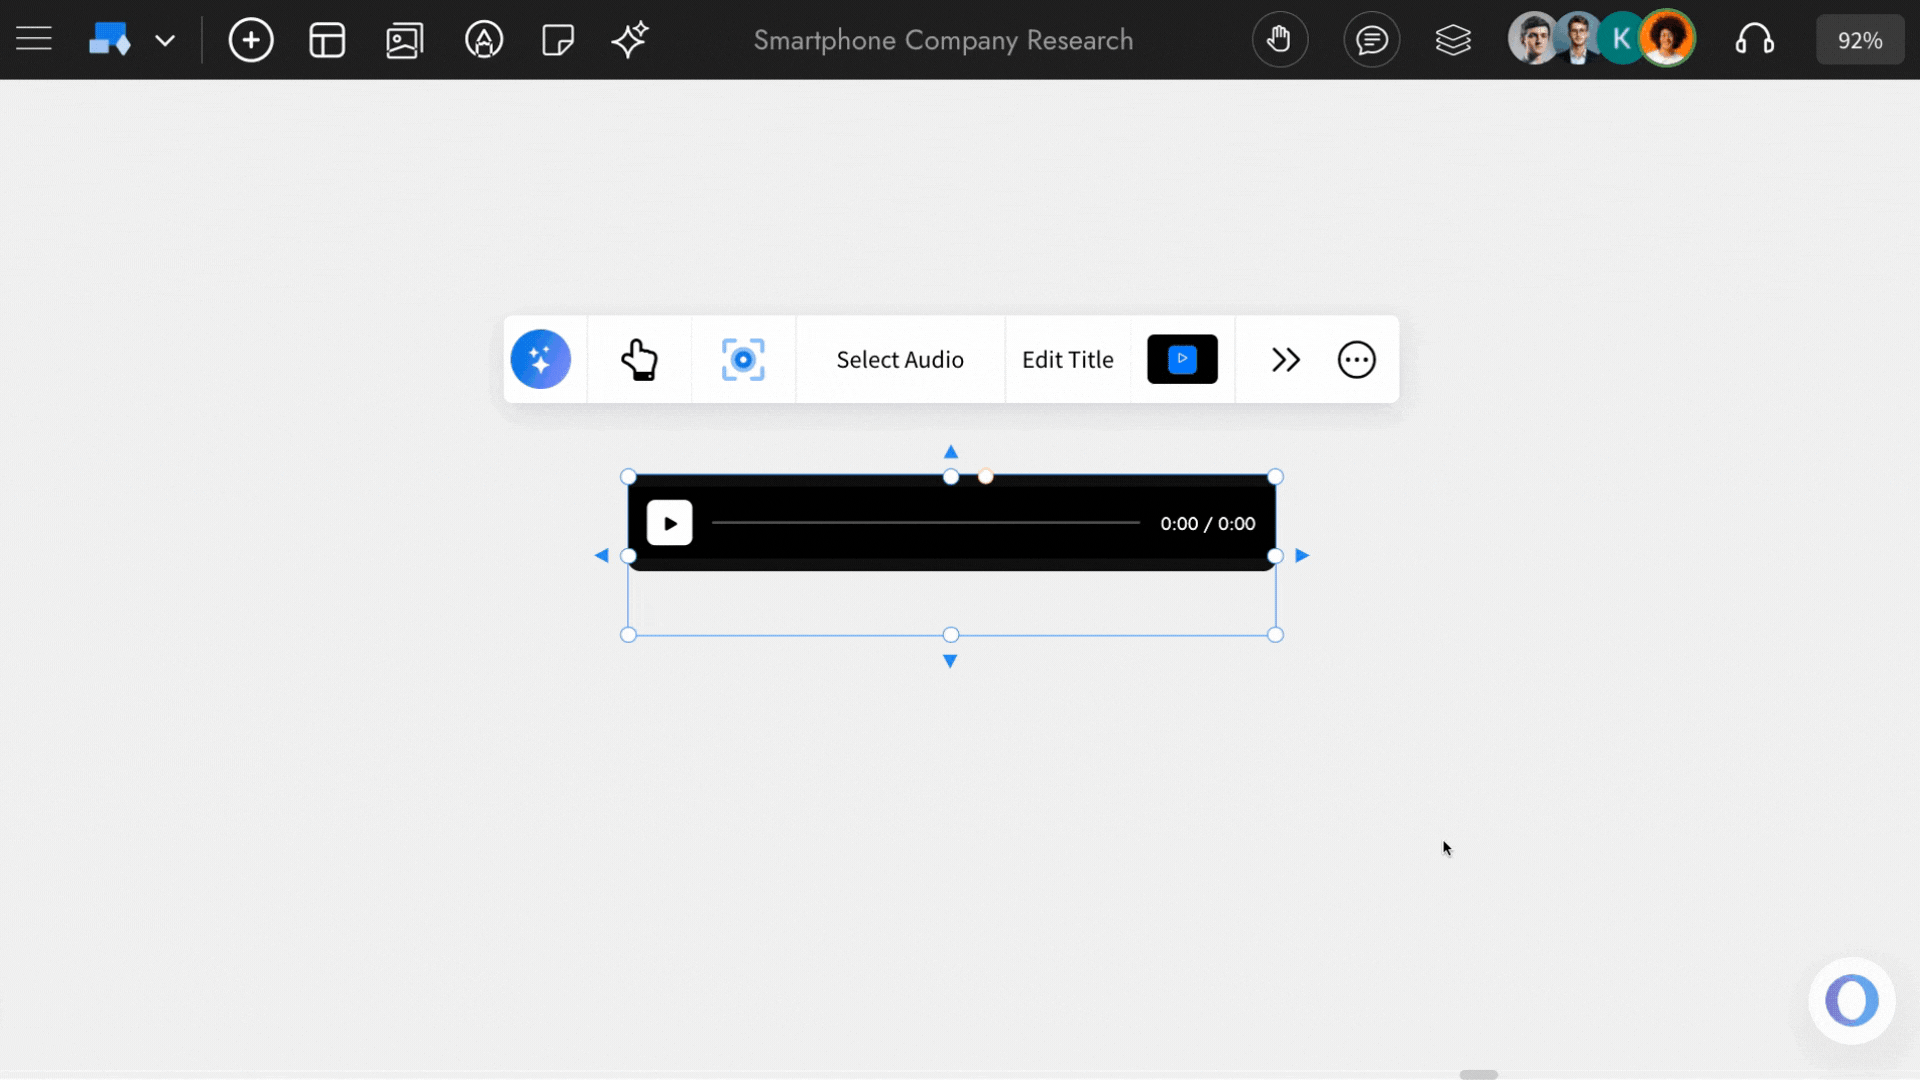Join the audio session via headphones icon
This screenshot has height=1080, width=1920.
click(1756, 39)
